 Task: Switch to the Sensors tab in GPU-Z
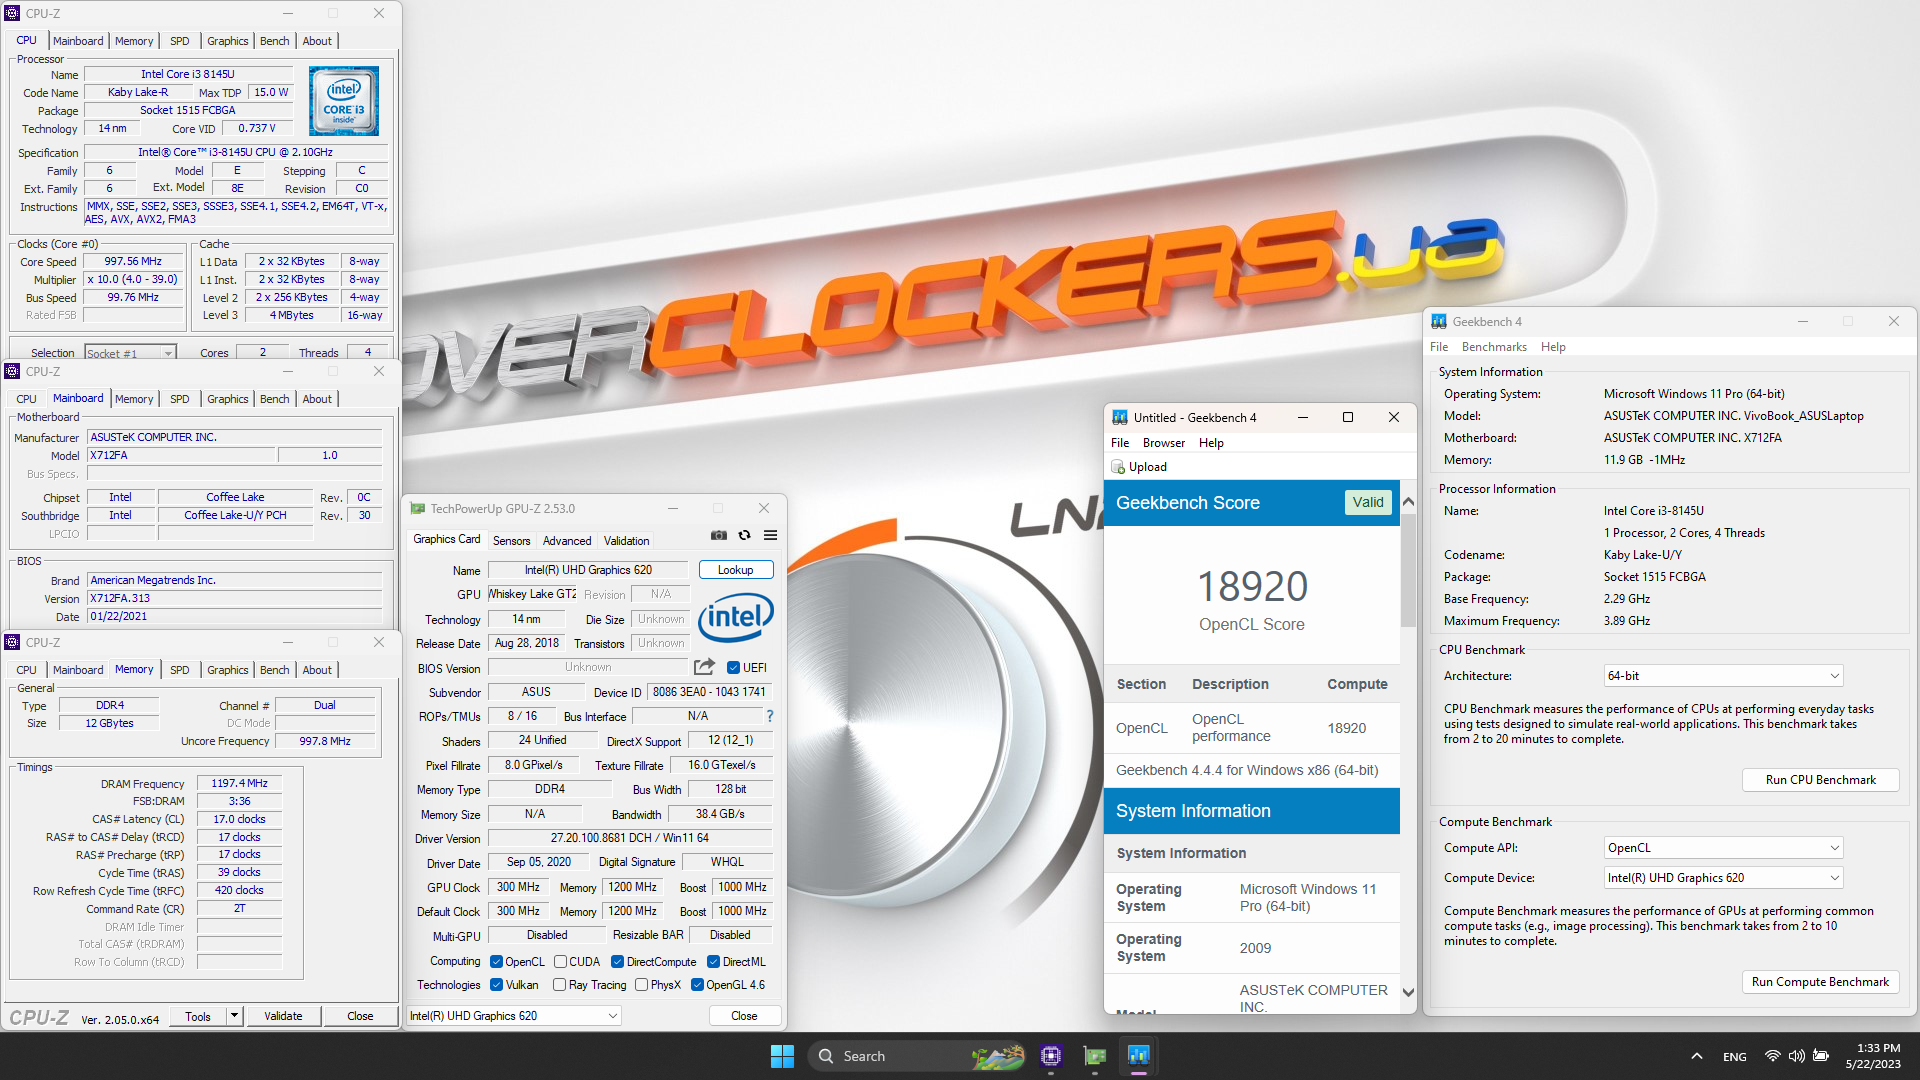coord(511,541)
